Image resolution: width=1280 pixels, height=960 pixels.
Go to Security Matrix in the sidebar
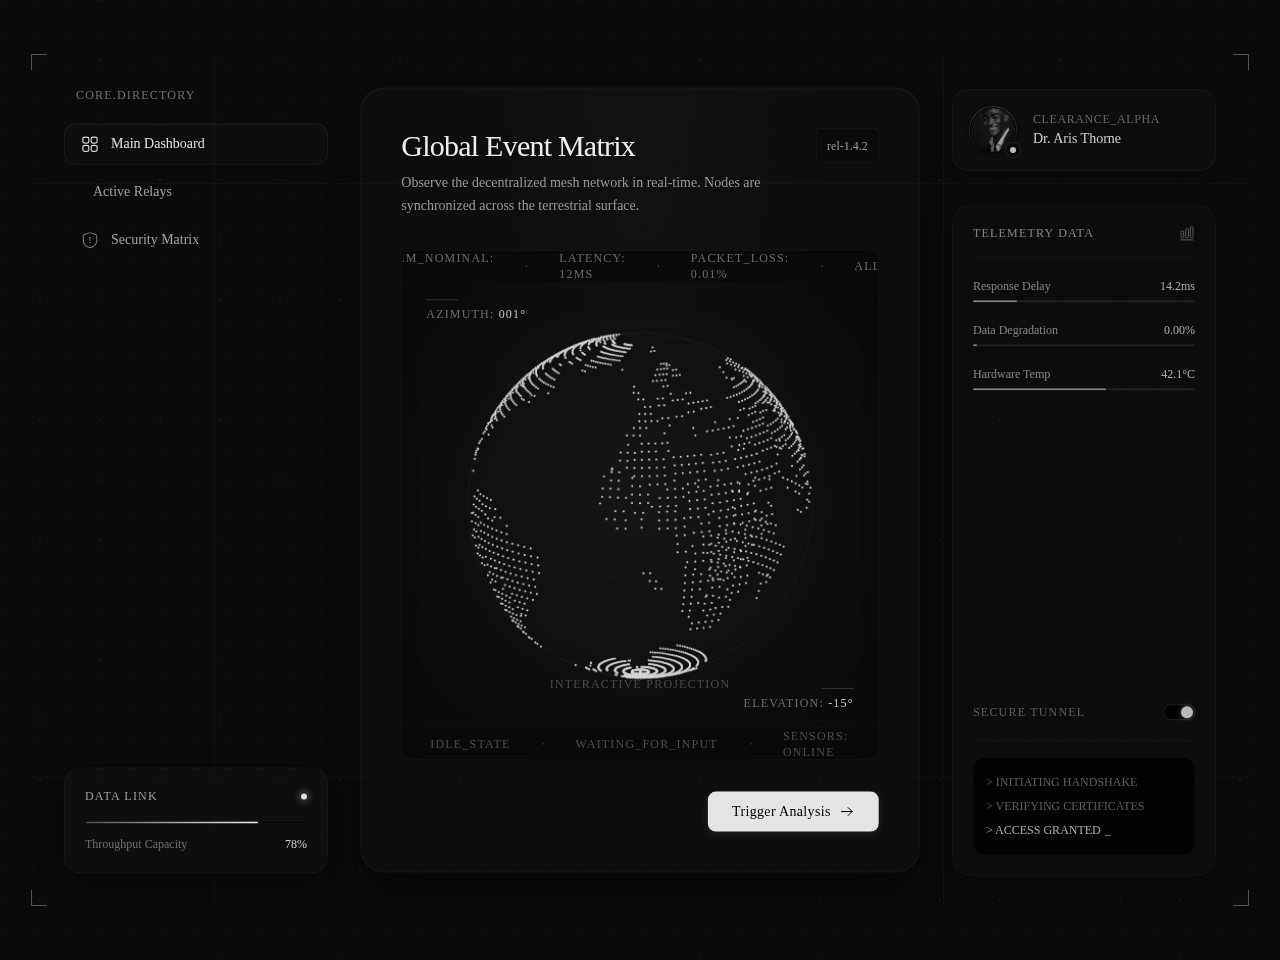click(x=155, y=240)
